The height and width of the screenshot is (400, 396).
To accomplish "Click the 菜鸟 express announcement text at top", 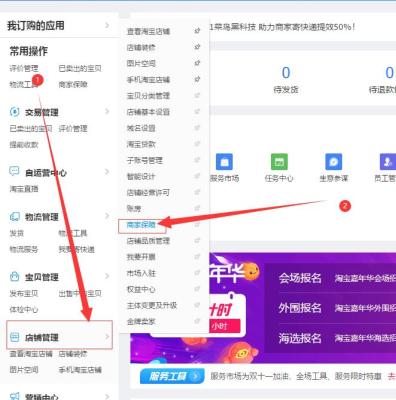I will click(282, 27).
